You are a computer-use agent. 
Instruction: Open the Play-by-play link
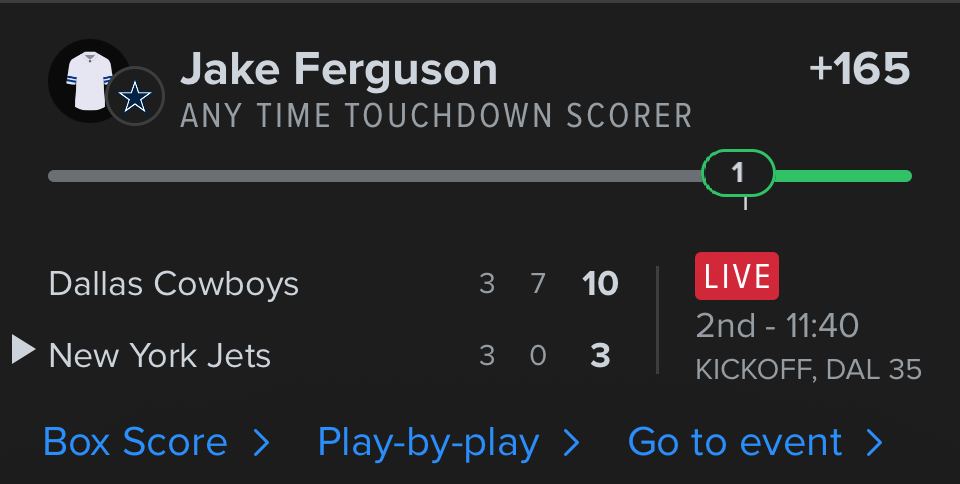tap(428, 443)
